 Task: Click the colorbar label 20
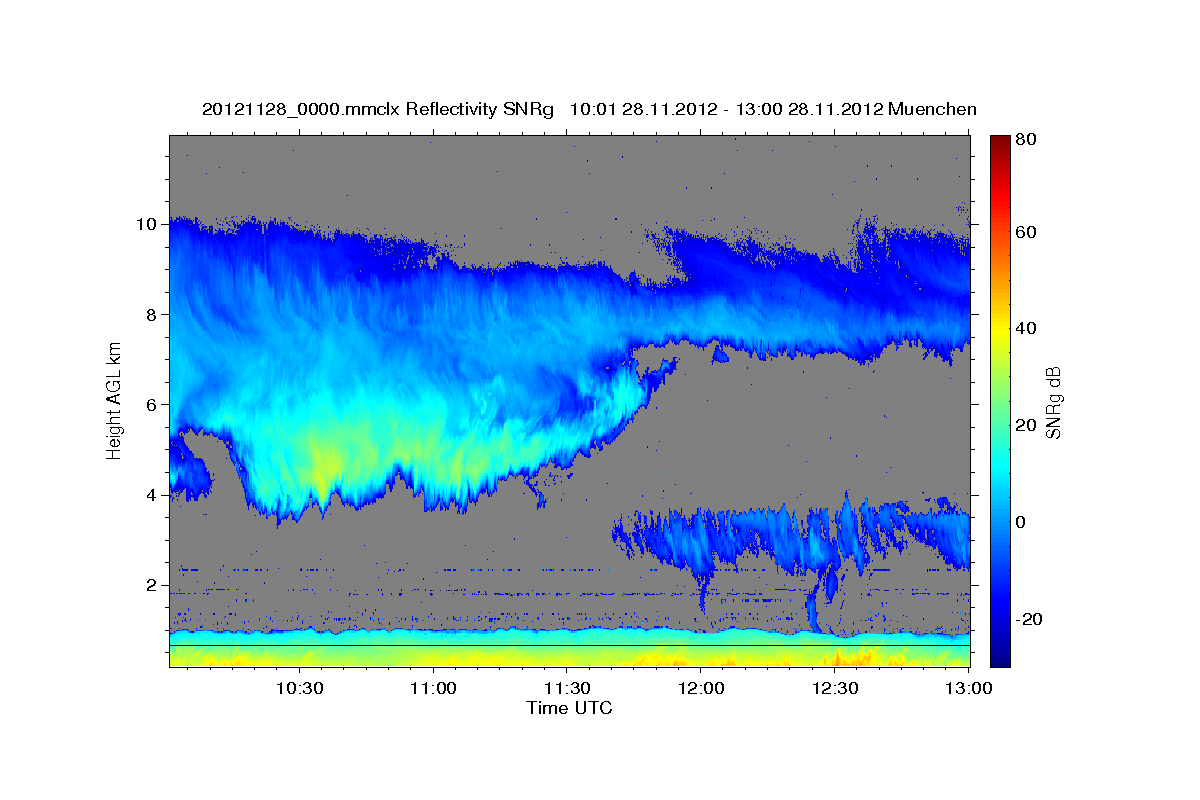click(x=1025, y=425)
